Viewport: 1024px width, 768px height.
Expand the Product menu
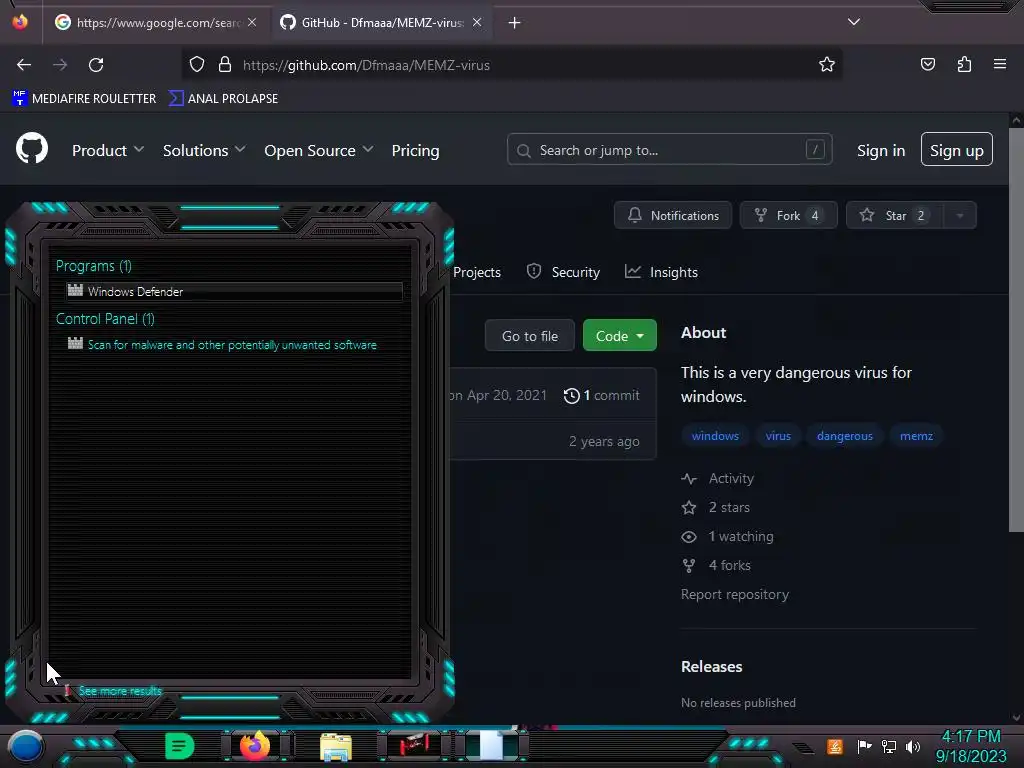coord(108,150)
